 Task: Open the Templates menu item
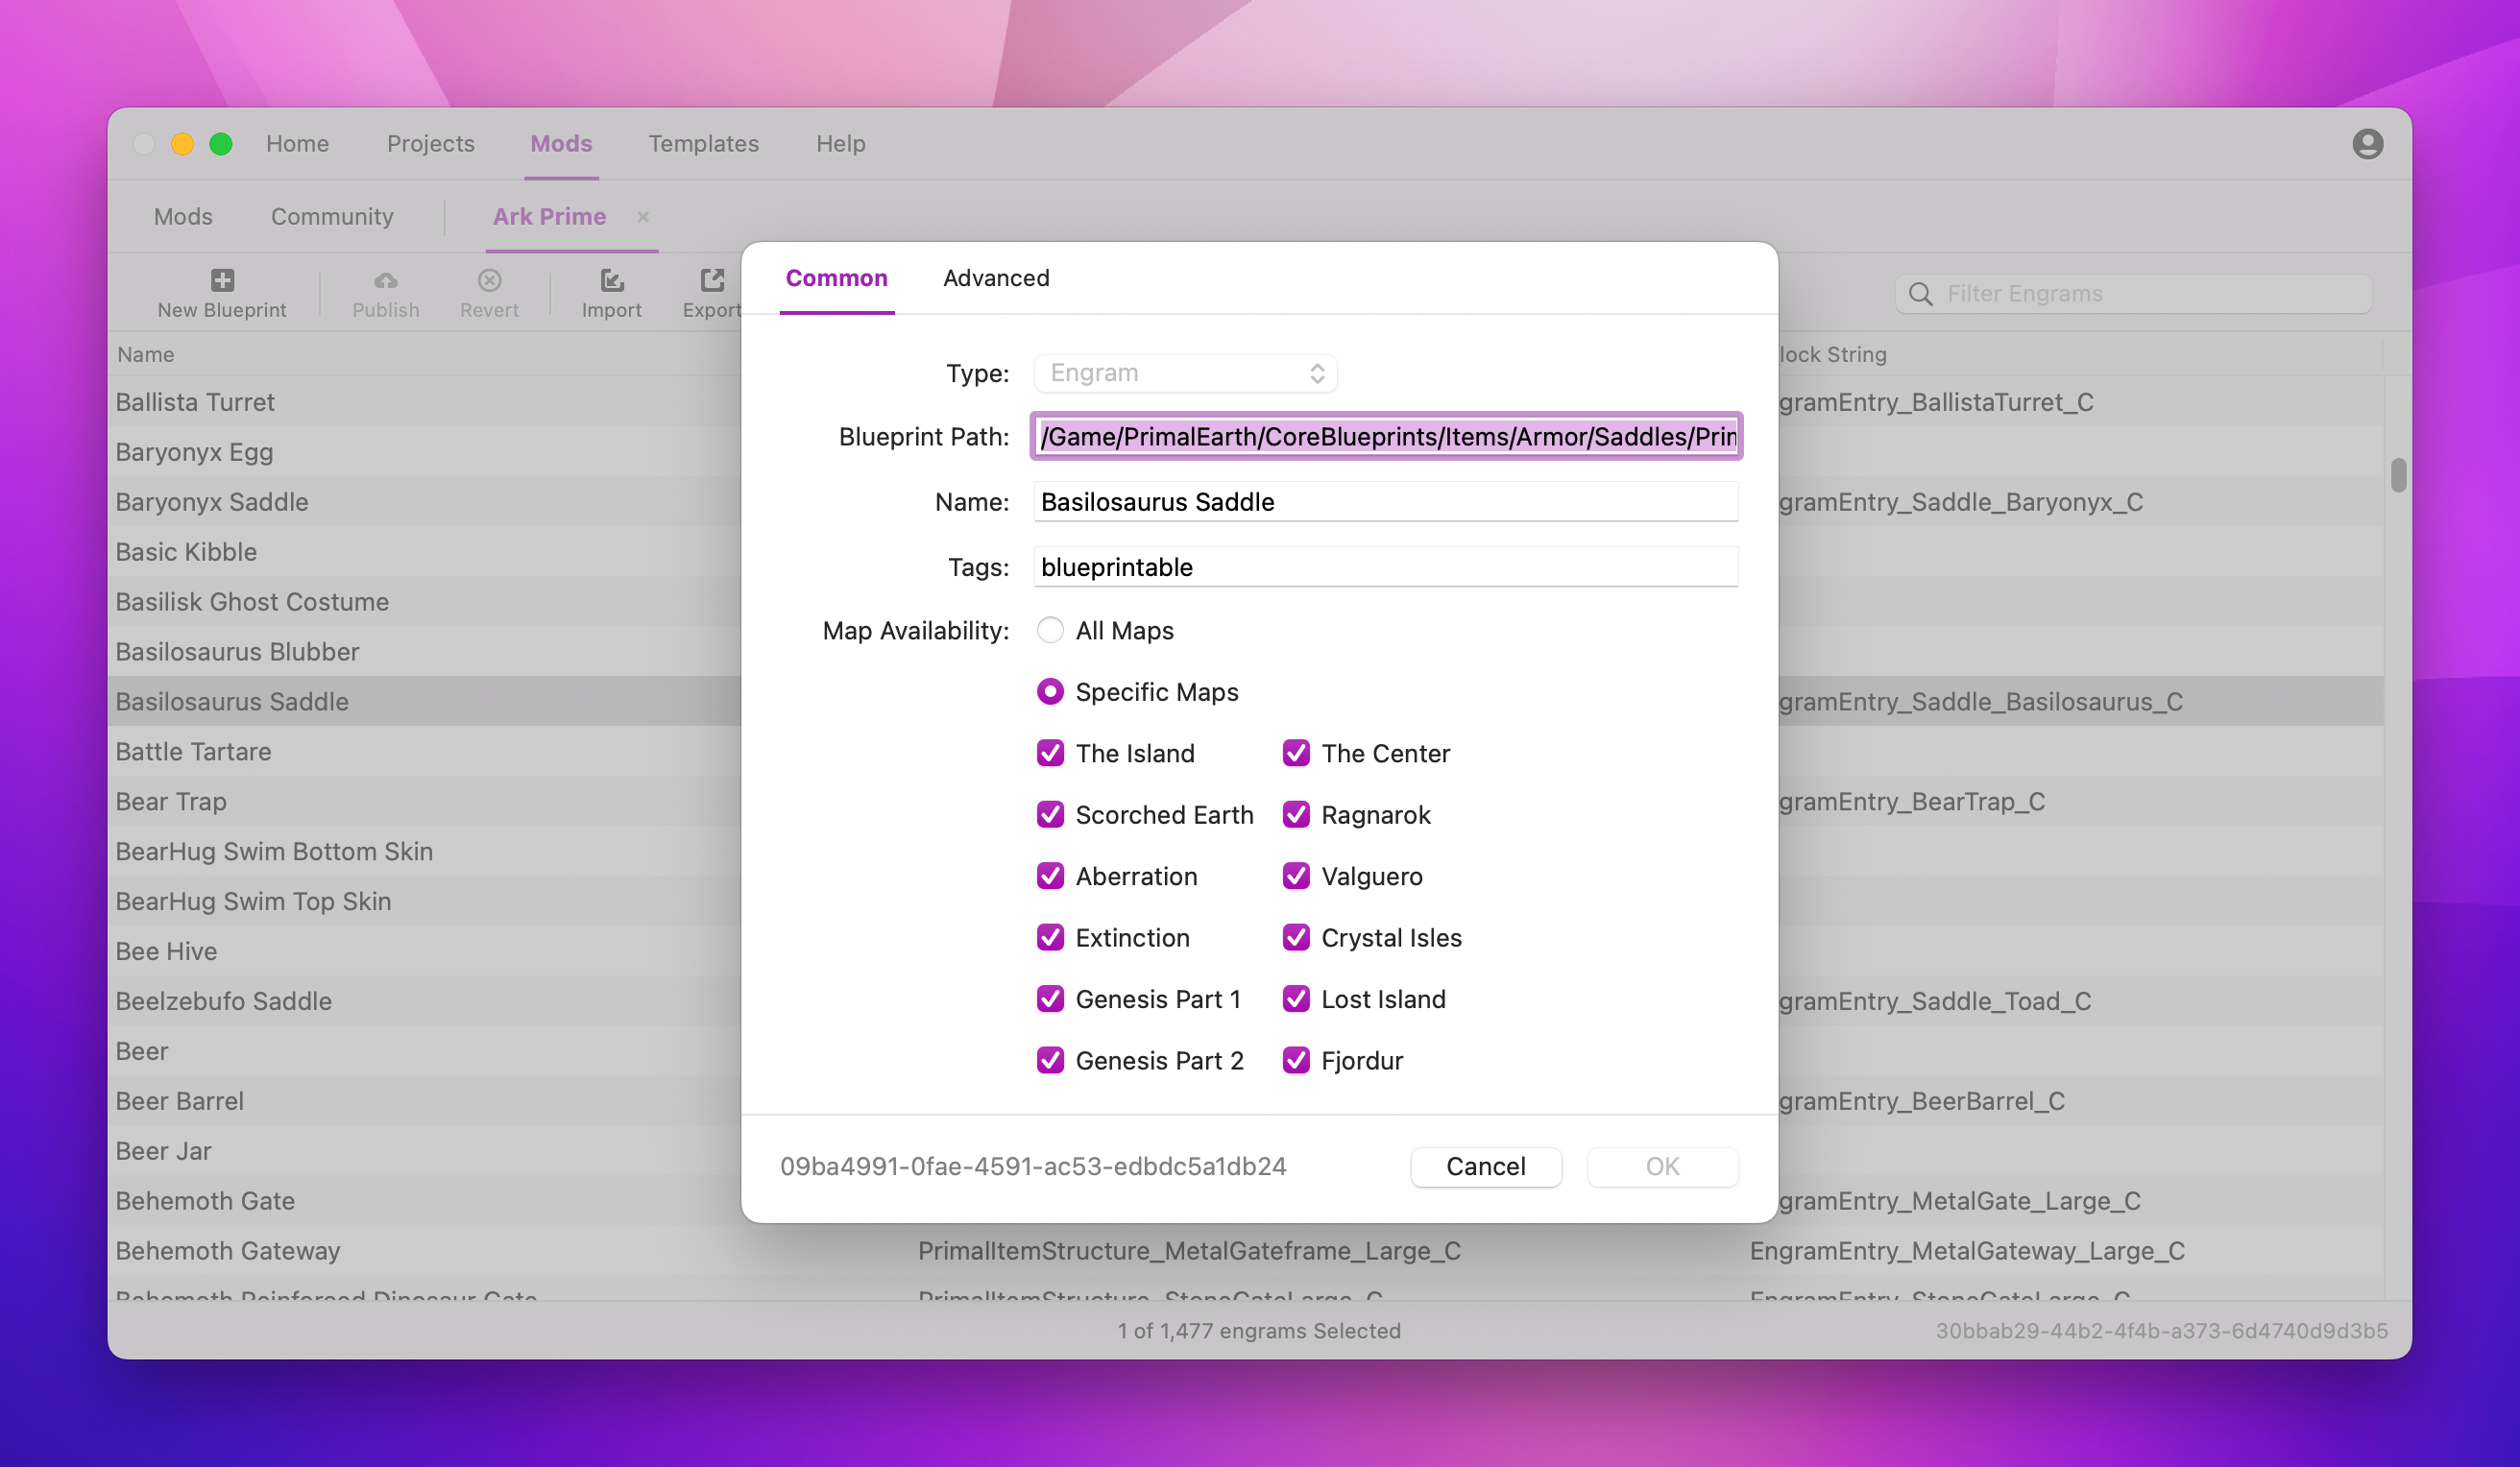coord(703,144)
